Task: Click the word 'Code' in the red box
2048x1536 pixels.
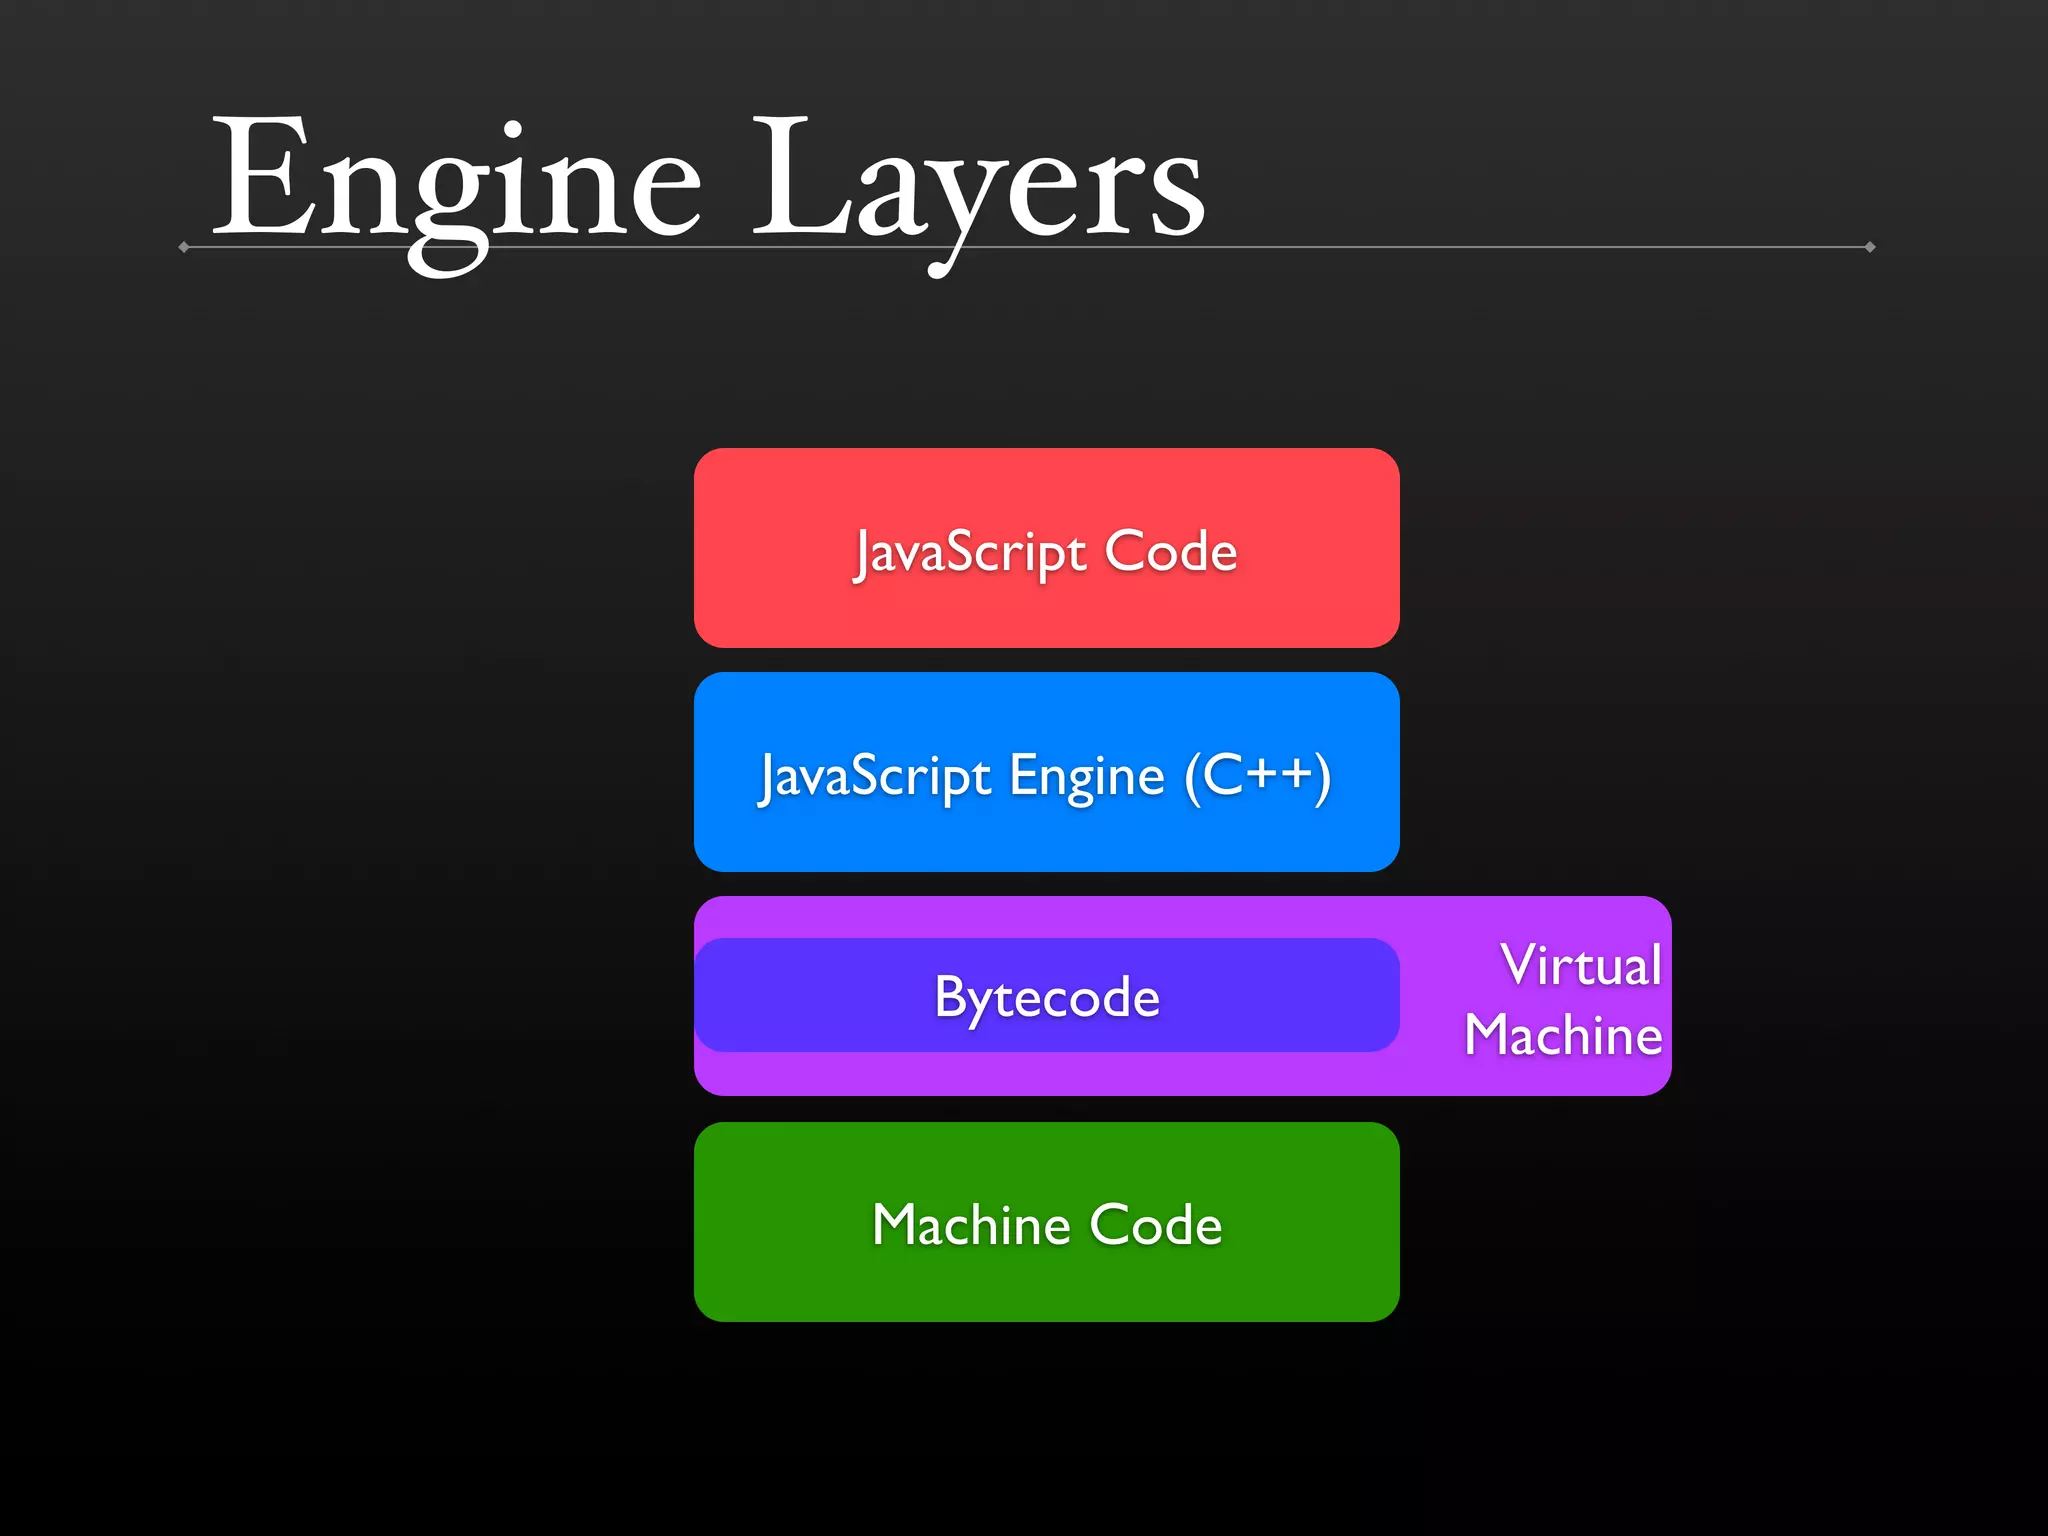Action: click(x=1171, y=552)
